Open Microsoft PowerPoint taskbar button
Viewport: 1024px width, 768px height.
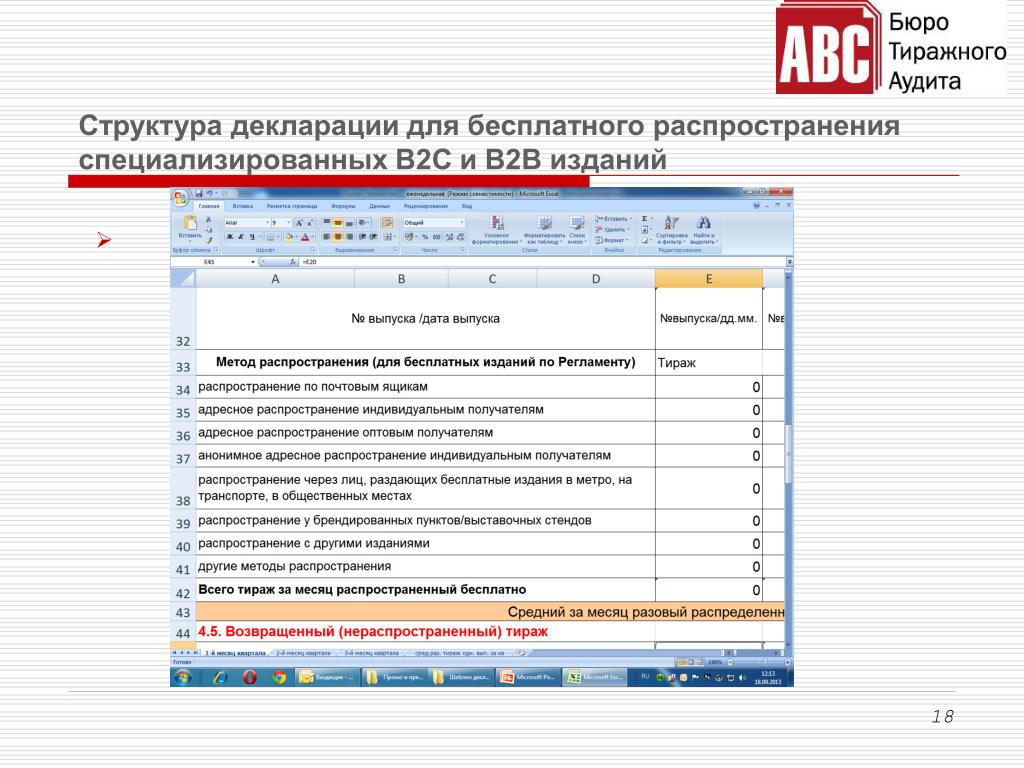pyautogui.click(x=529, y=677)
